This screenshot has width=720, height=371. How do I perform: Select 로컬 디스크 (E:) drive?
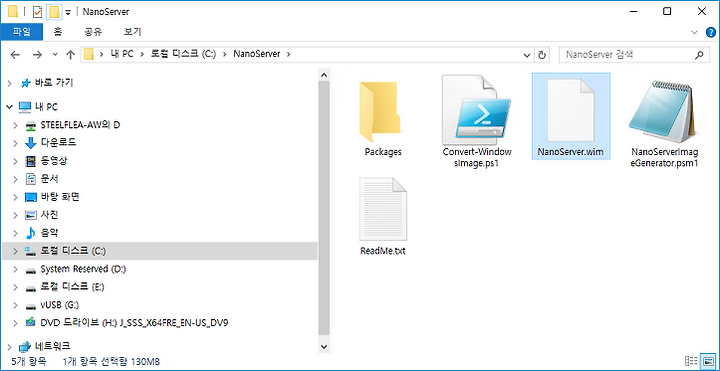(73, 287)
